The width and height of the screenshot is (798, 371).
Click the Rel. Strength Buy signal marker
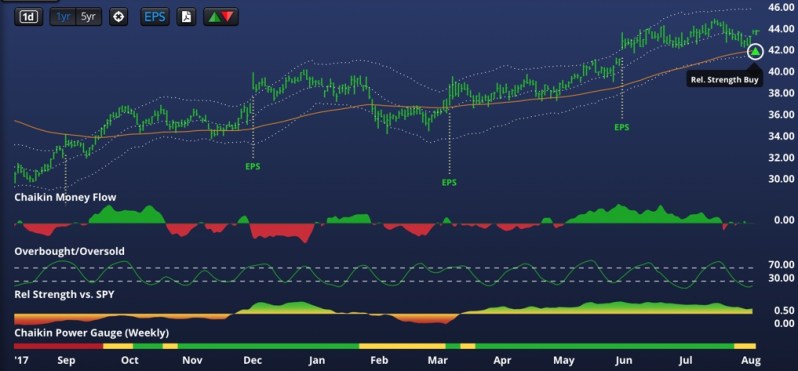(x=756, y=51)
